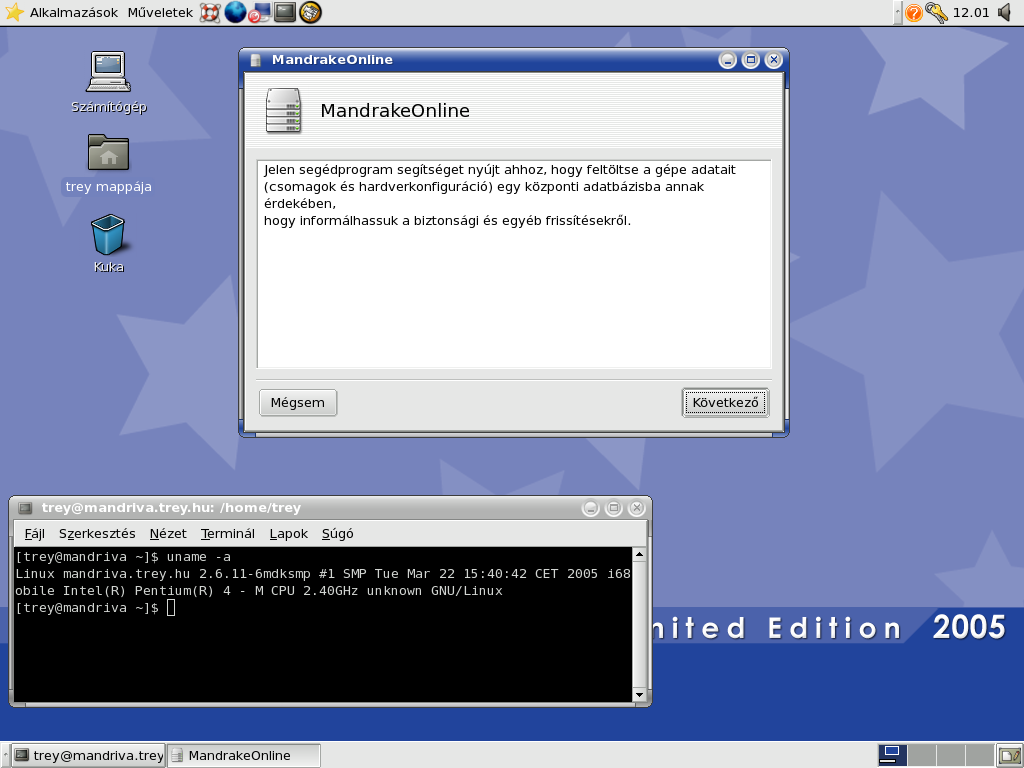Close the MandrakeOnline window
Image resolution: width=1024 pixels, height=768 pixels.
[774, 60]
